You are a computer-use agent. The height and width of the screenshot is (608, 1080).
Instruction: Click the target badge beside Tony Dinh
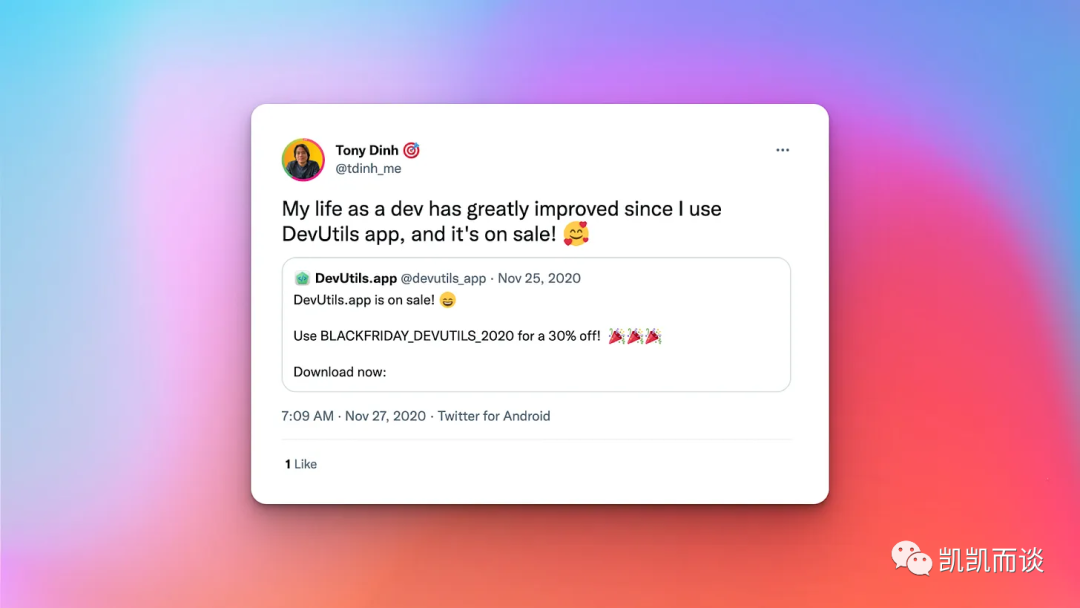pos(411,150)
